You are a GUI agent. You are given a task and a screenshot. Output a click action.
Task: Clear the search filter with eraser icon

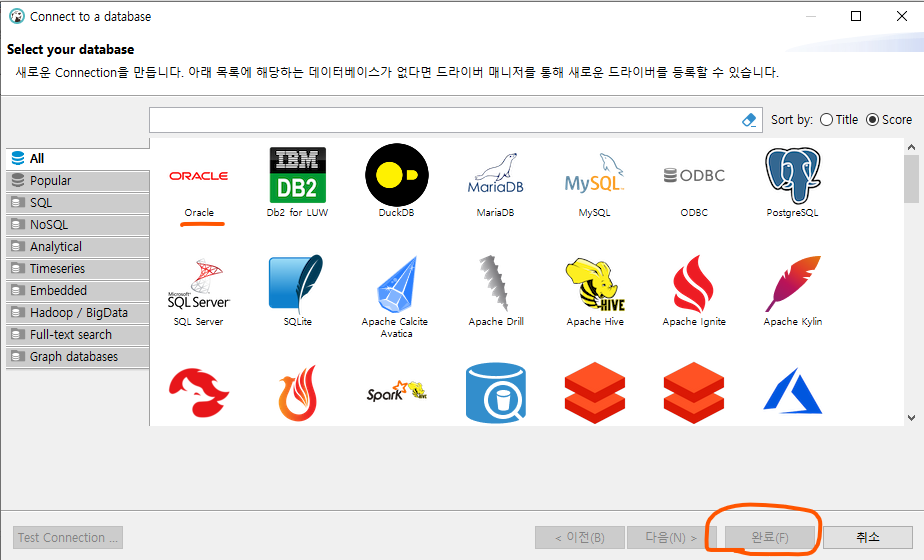tap(749, 120)
